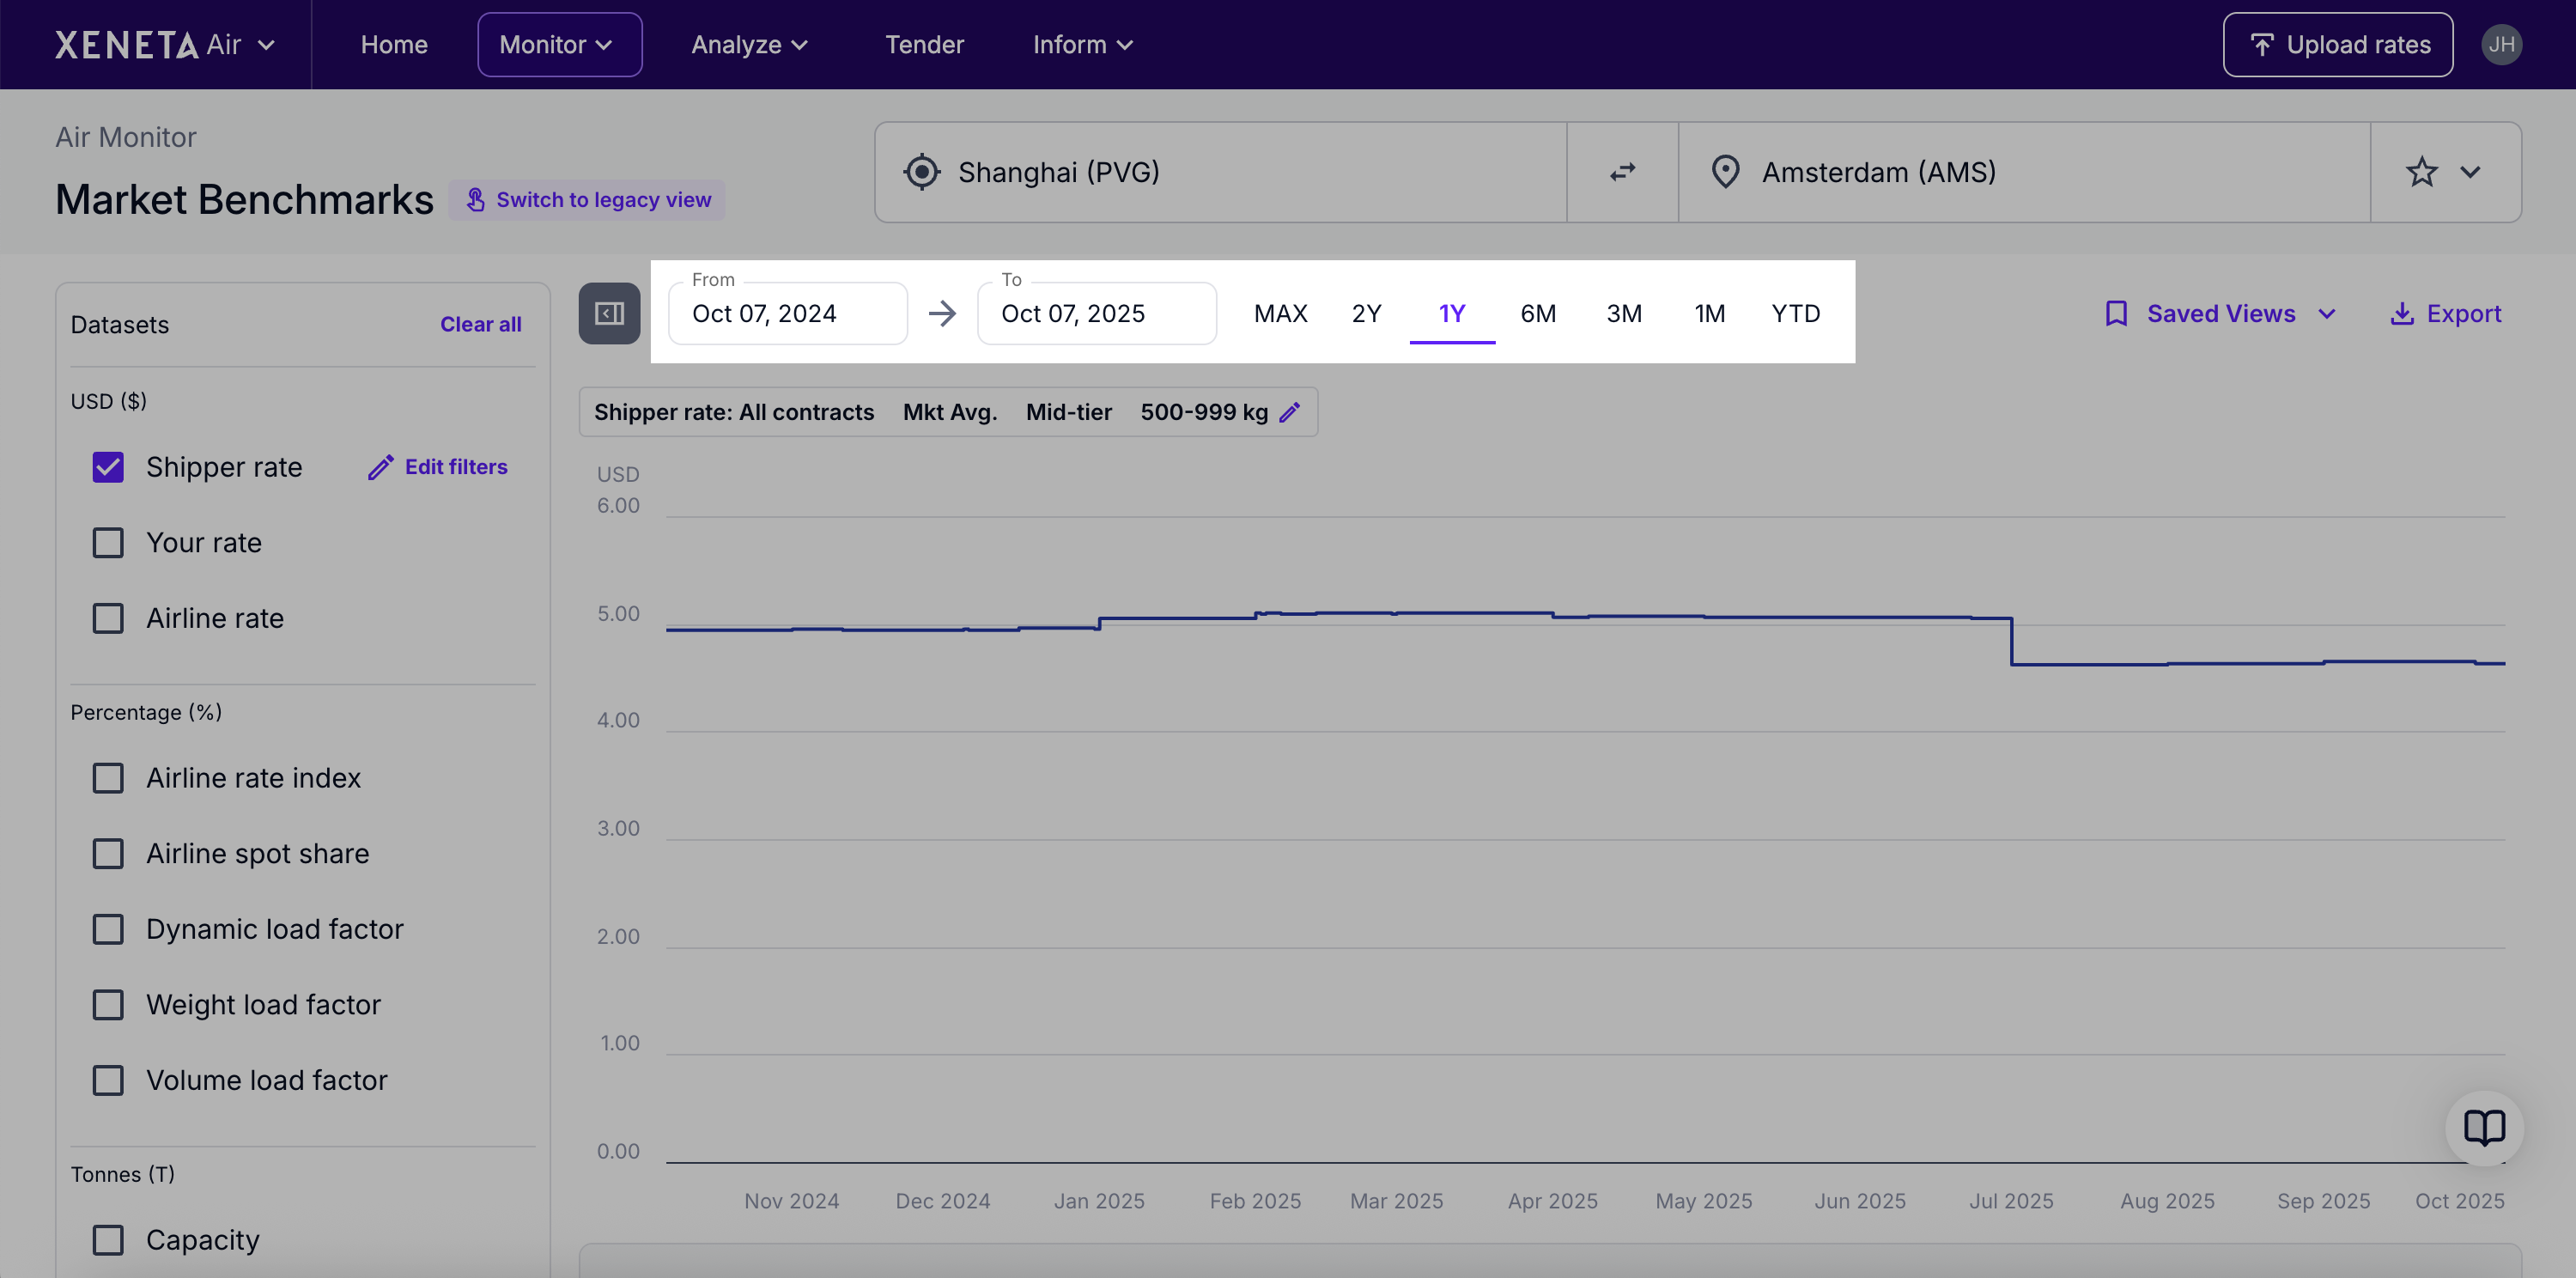Collapse the datasets sidebar panel icon
This screenshot has height=1278, width=2576.
609,314
